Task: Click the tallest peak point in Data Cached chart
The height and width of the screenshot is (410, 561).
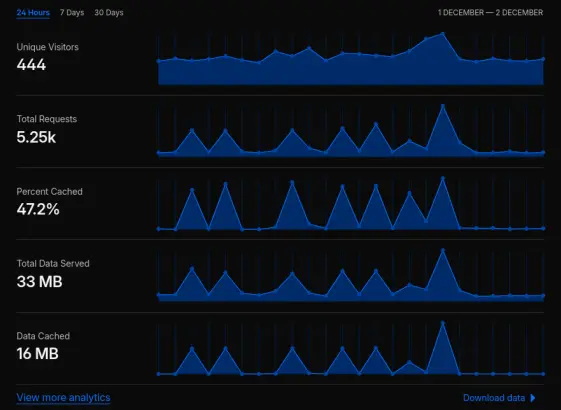Action: (443, 323)
